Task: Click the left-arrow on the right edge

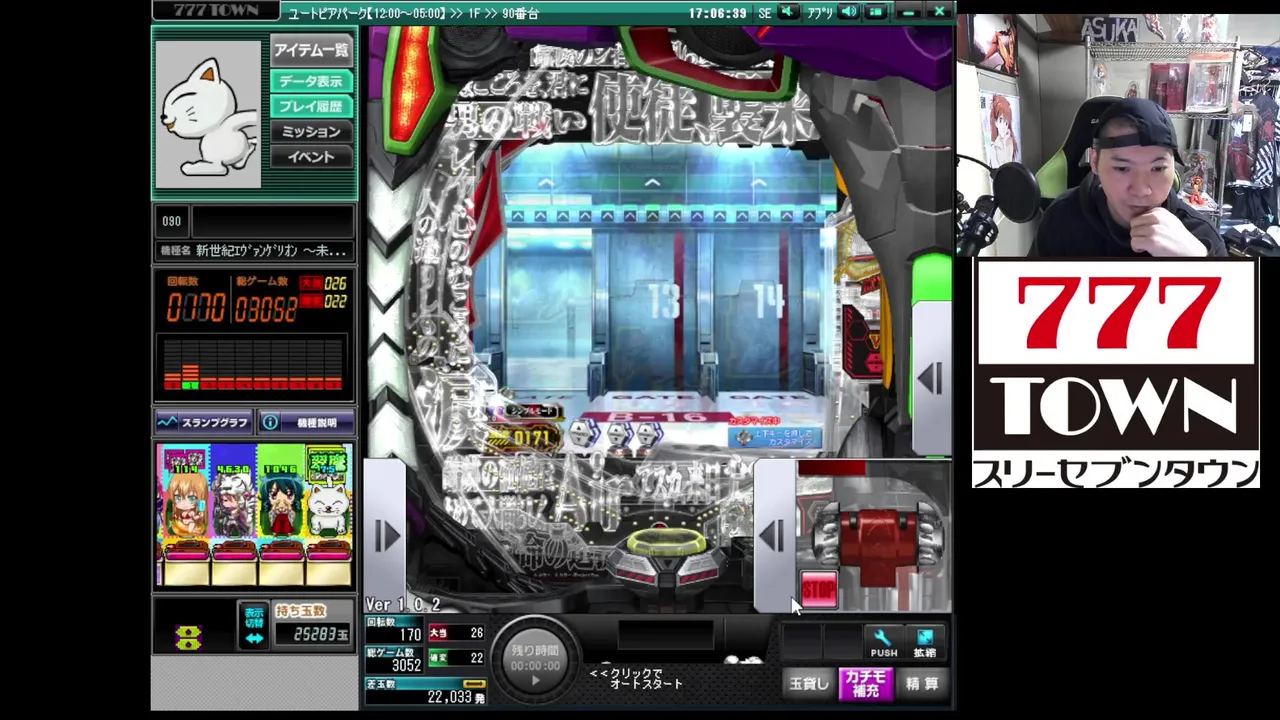Action: click(x=930, y=378)
